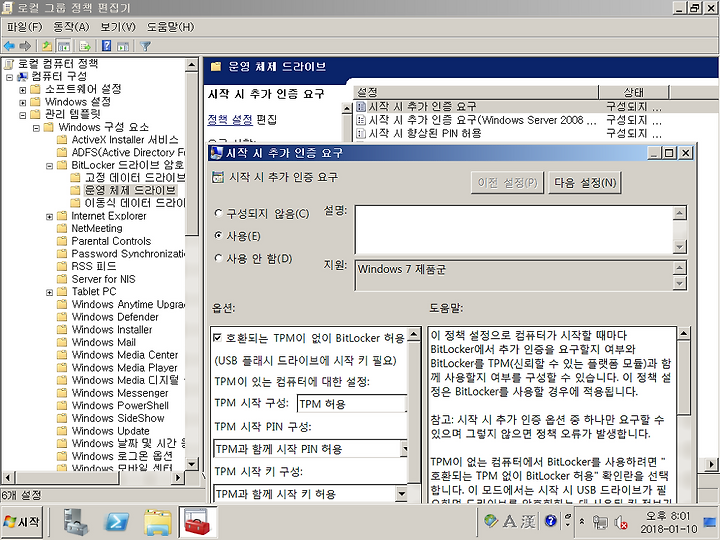Click the Forward arrow toolbar icon
The height and width of the screenshot is (540, 720).
coord(25,46)
